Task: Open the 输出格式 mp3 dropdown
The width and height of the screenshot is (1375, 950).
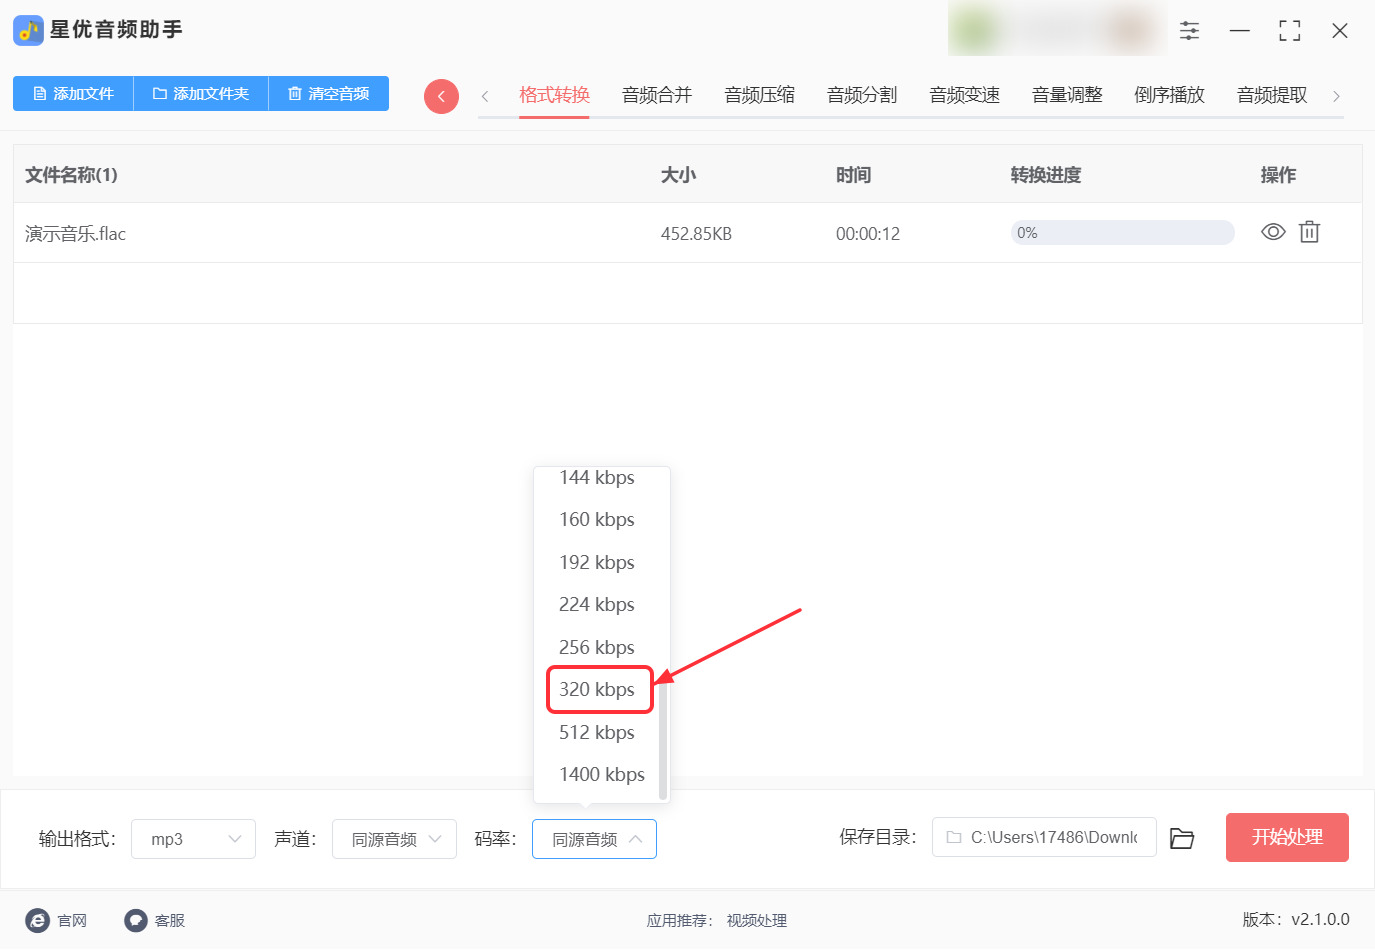Action: [193, 839]
